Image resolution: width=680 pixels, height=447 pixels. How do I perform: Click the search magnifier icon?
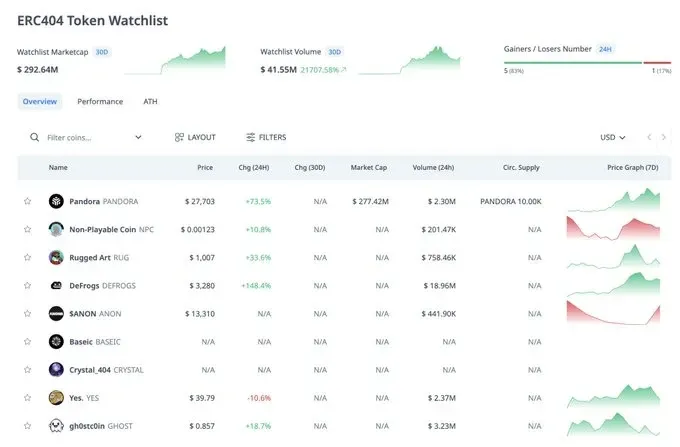pyautogui.click(x=35, y=137)
